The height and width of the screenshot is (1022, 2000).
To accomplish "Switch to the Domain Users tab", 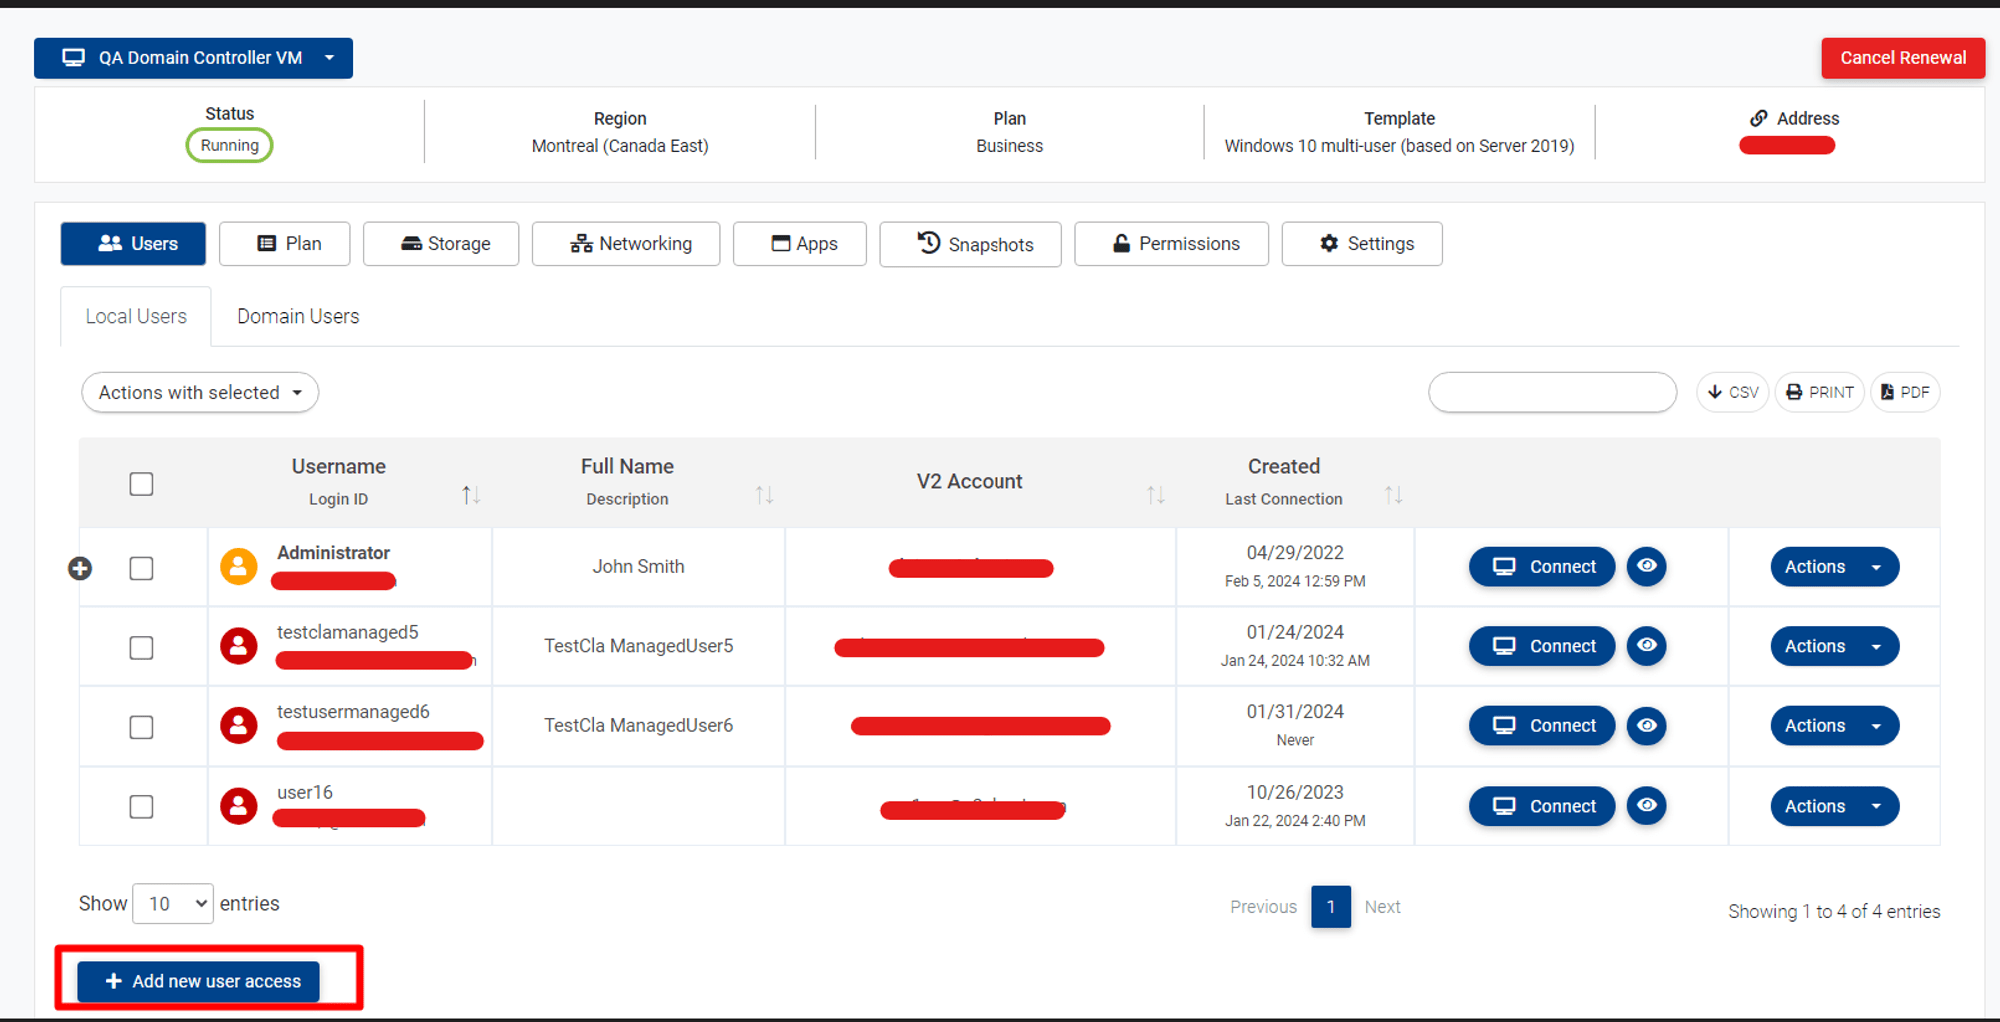I will pyautogui.click(x=297, y=316).
